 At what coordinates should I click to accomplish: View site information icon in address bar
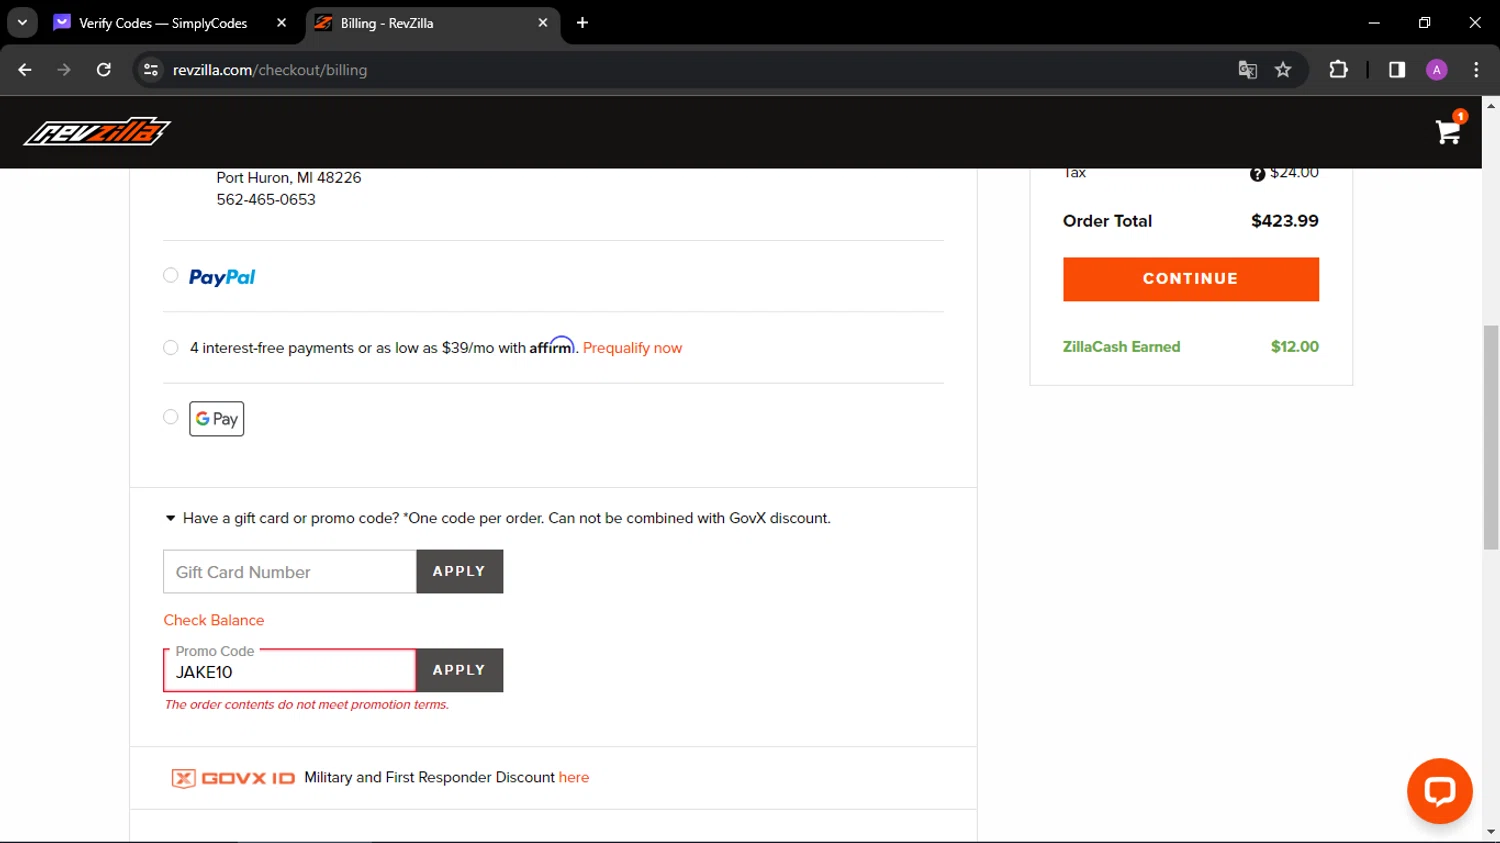(151, 70)
